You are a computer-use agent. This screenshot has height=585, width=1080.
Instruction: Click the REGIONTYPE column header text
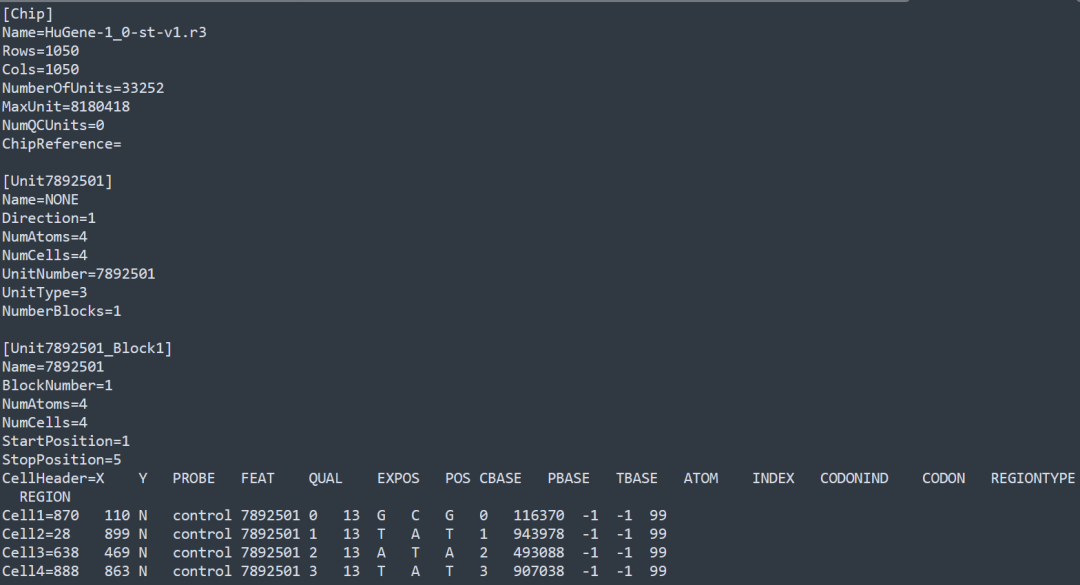1033,479
